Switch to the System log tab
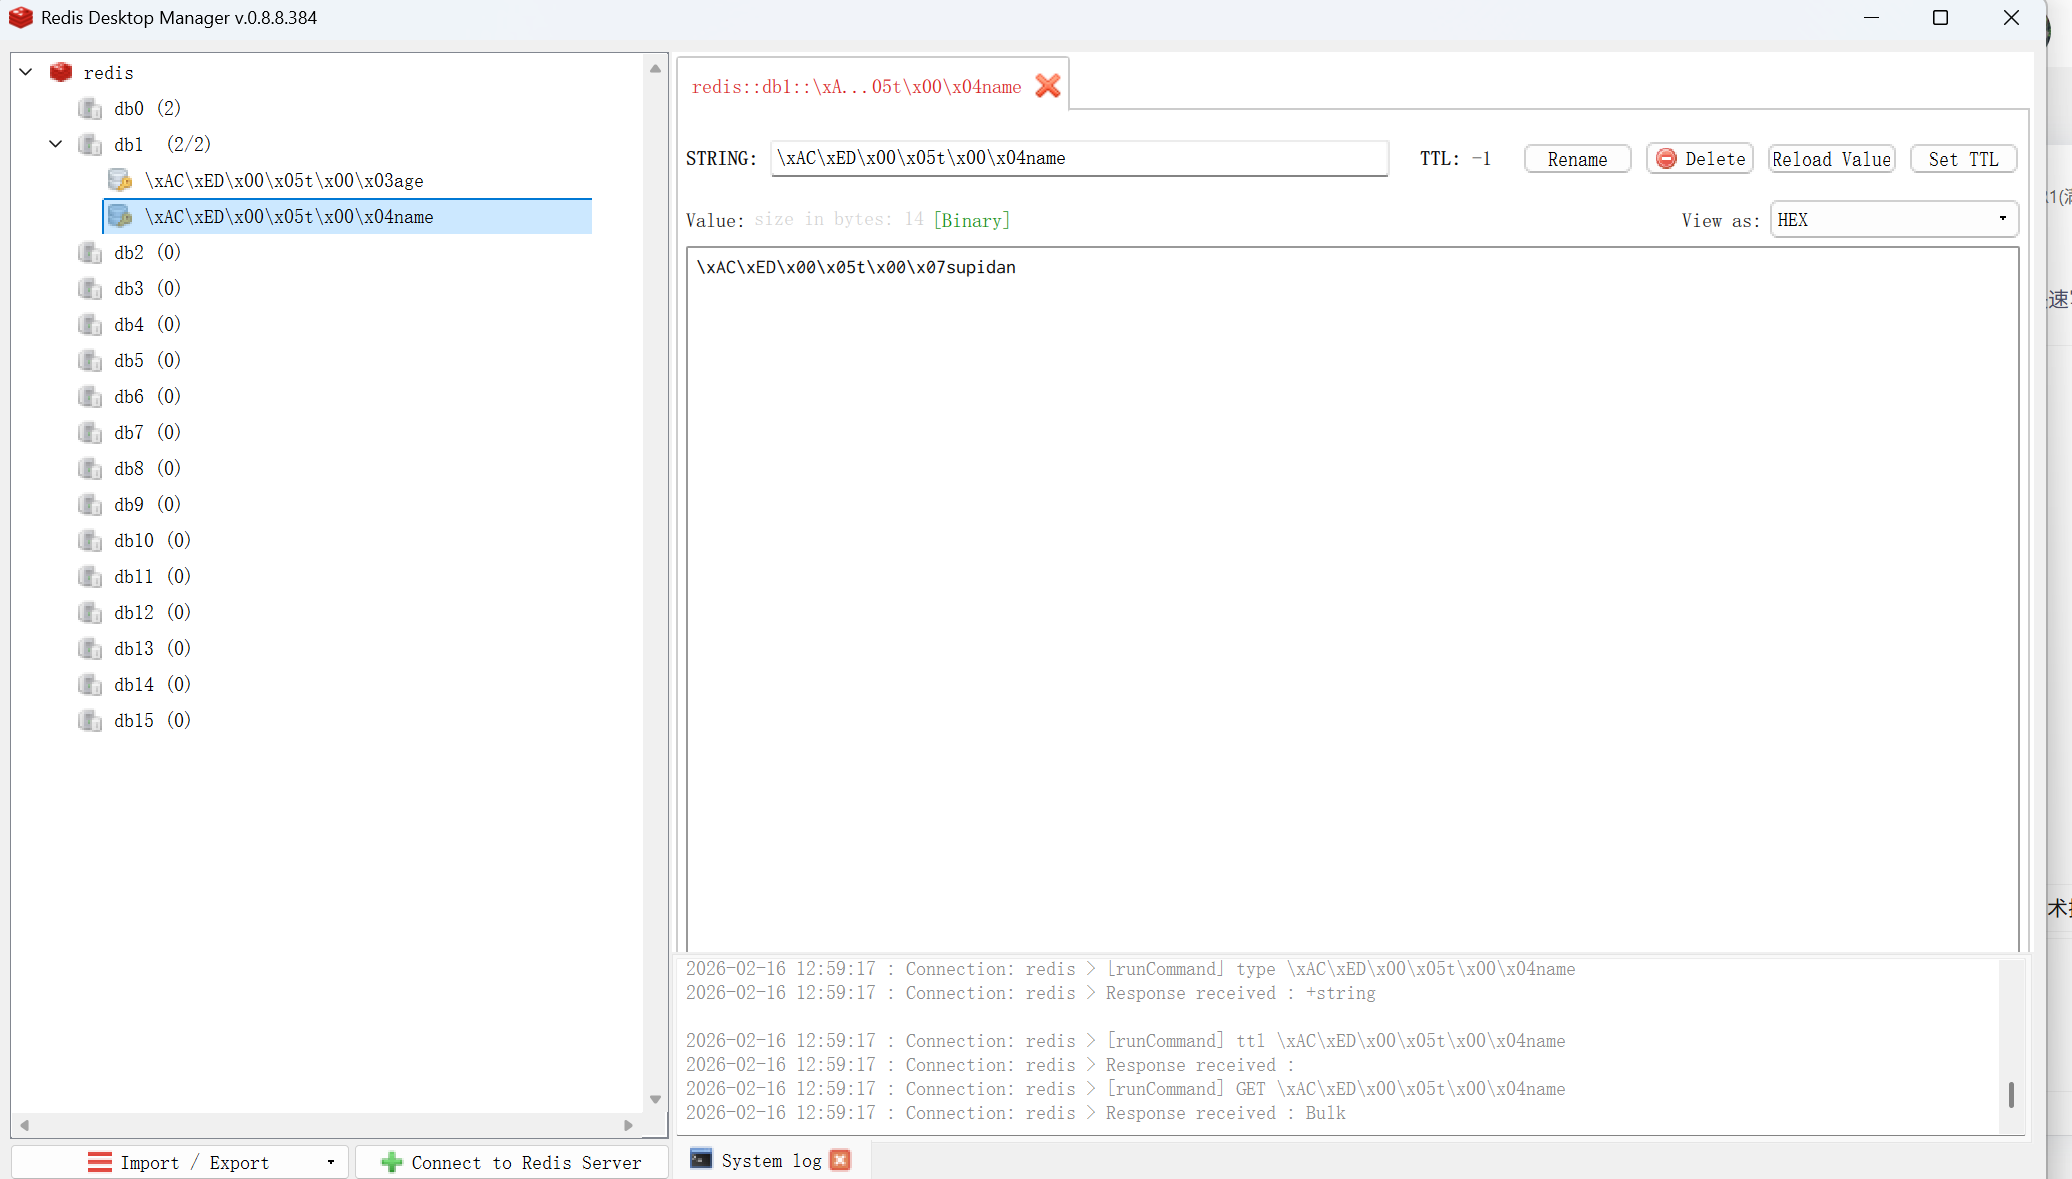 pyautogui.click(x=771, y=1160)
